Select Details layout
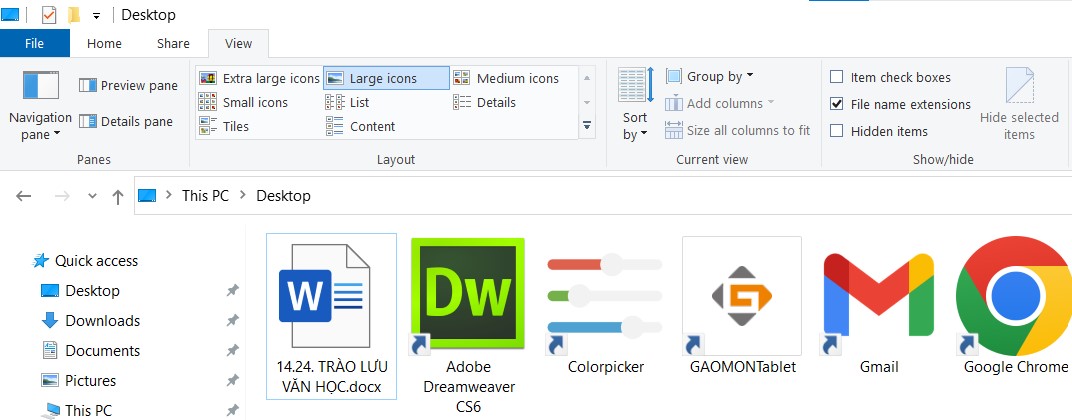This screenshot has height=420, width=1072. [485, 102]
